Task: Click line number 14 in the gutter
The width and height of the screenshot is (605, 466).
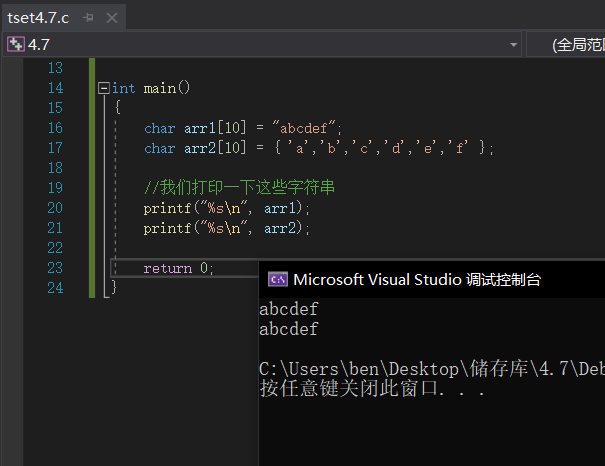Action: coord(54,88)
